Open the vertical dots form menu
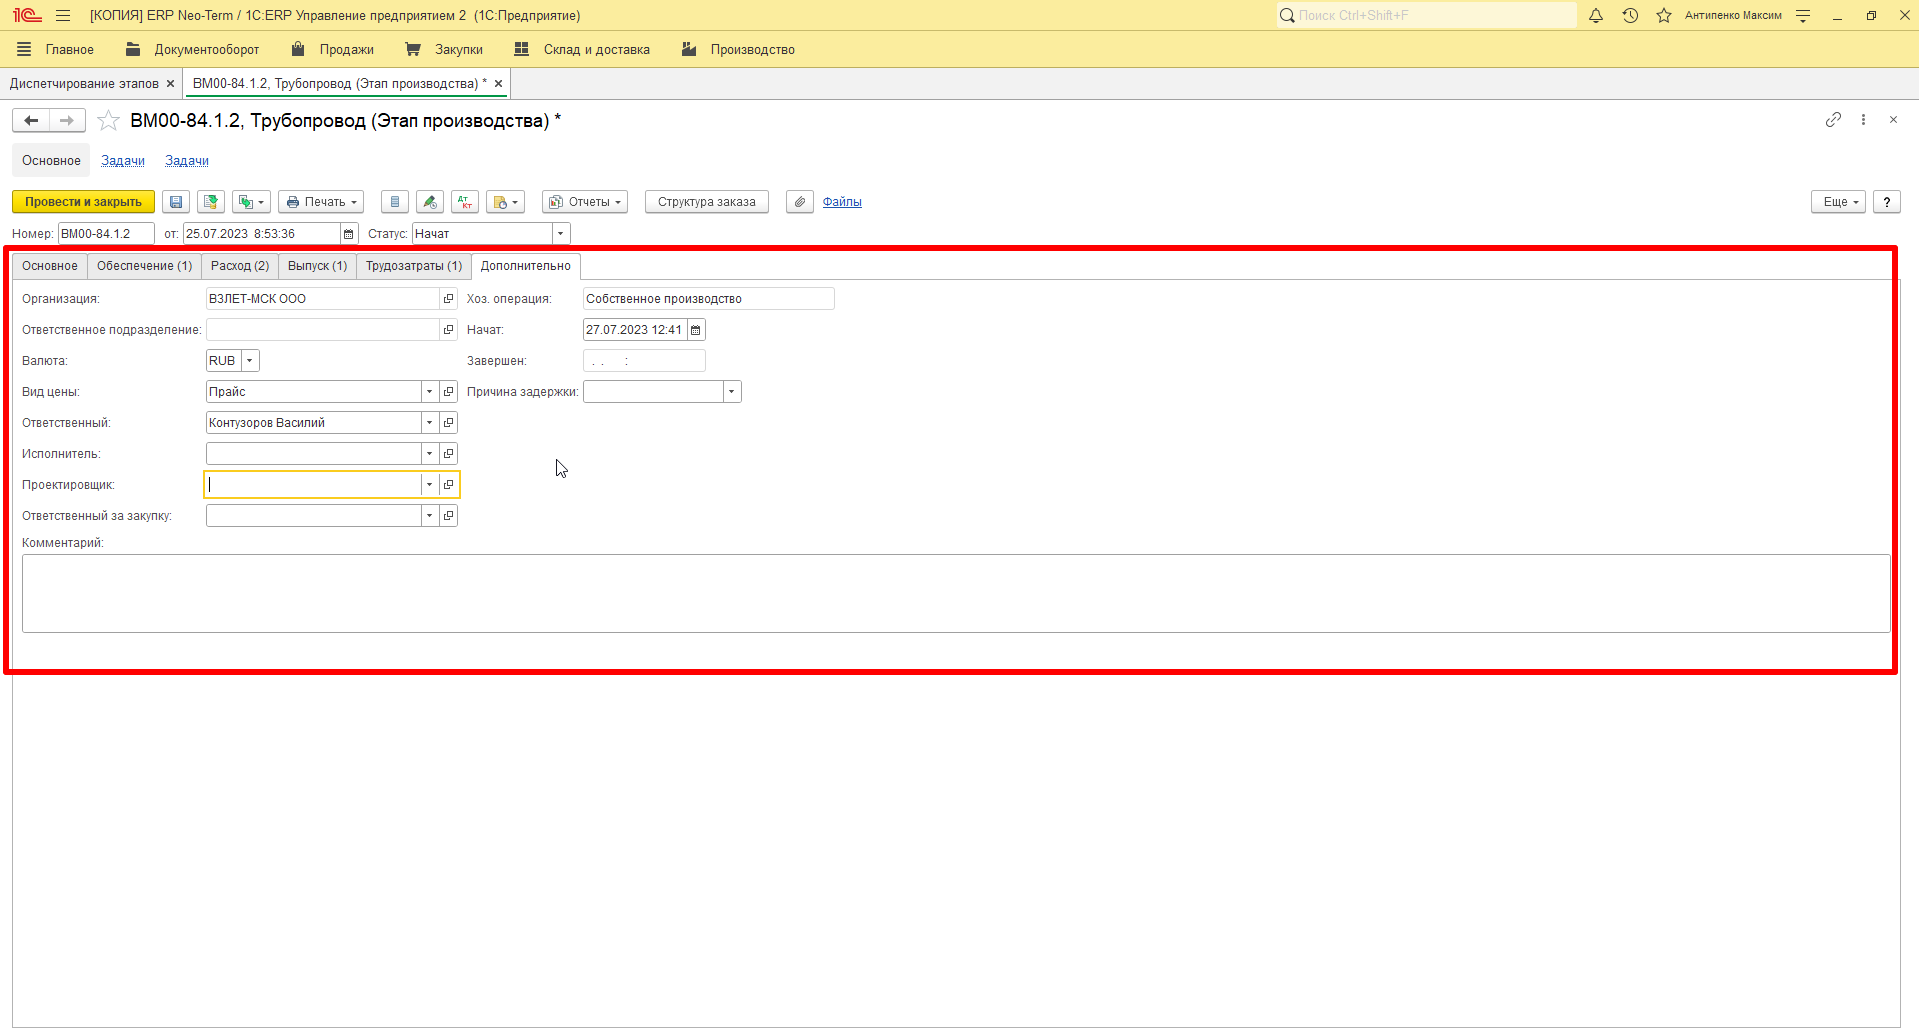The image size is (1919, 1036). point(1863,120)
